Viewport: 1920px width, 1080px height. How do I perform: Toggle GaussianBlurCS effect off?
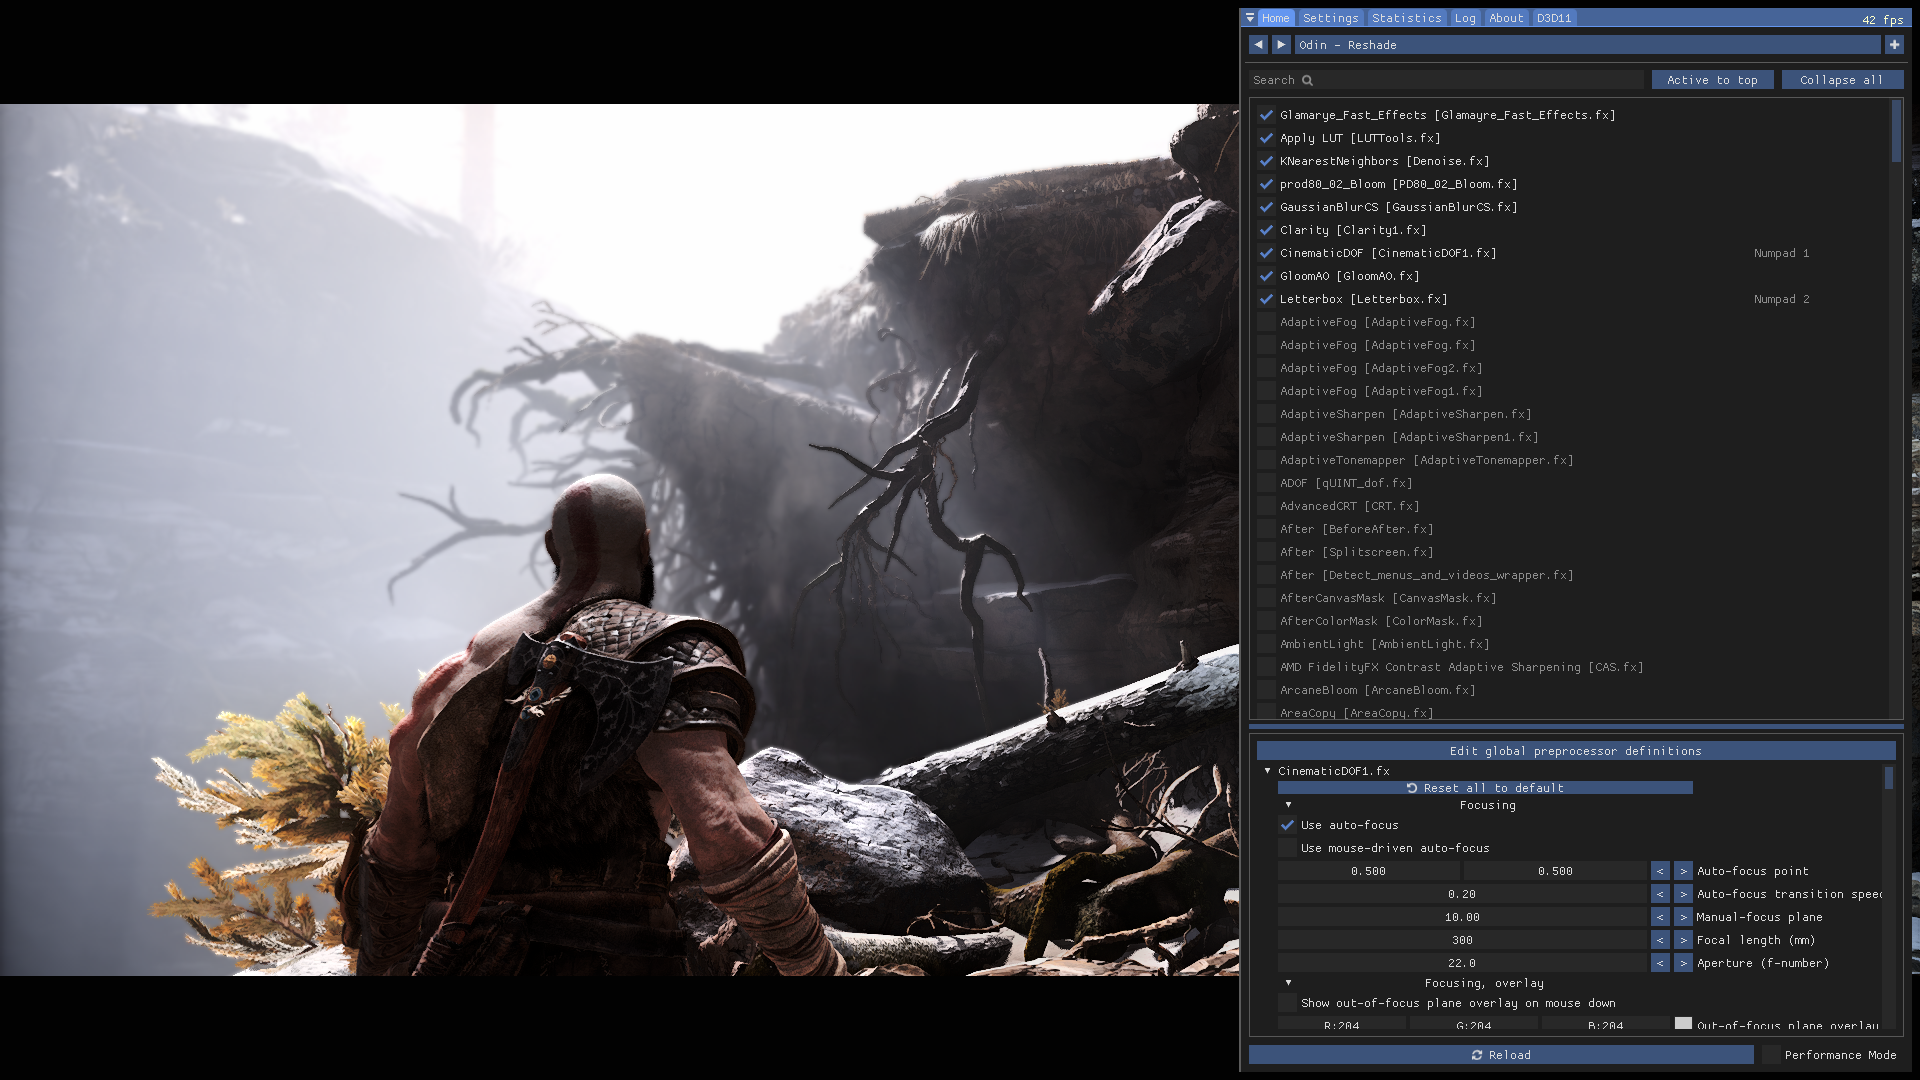point(1266,207)
